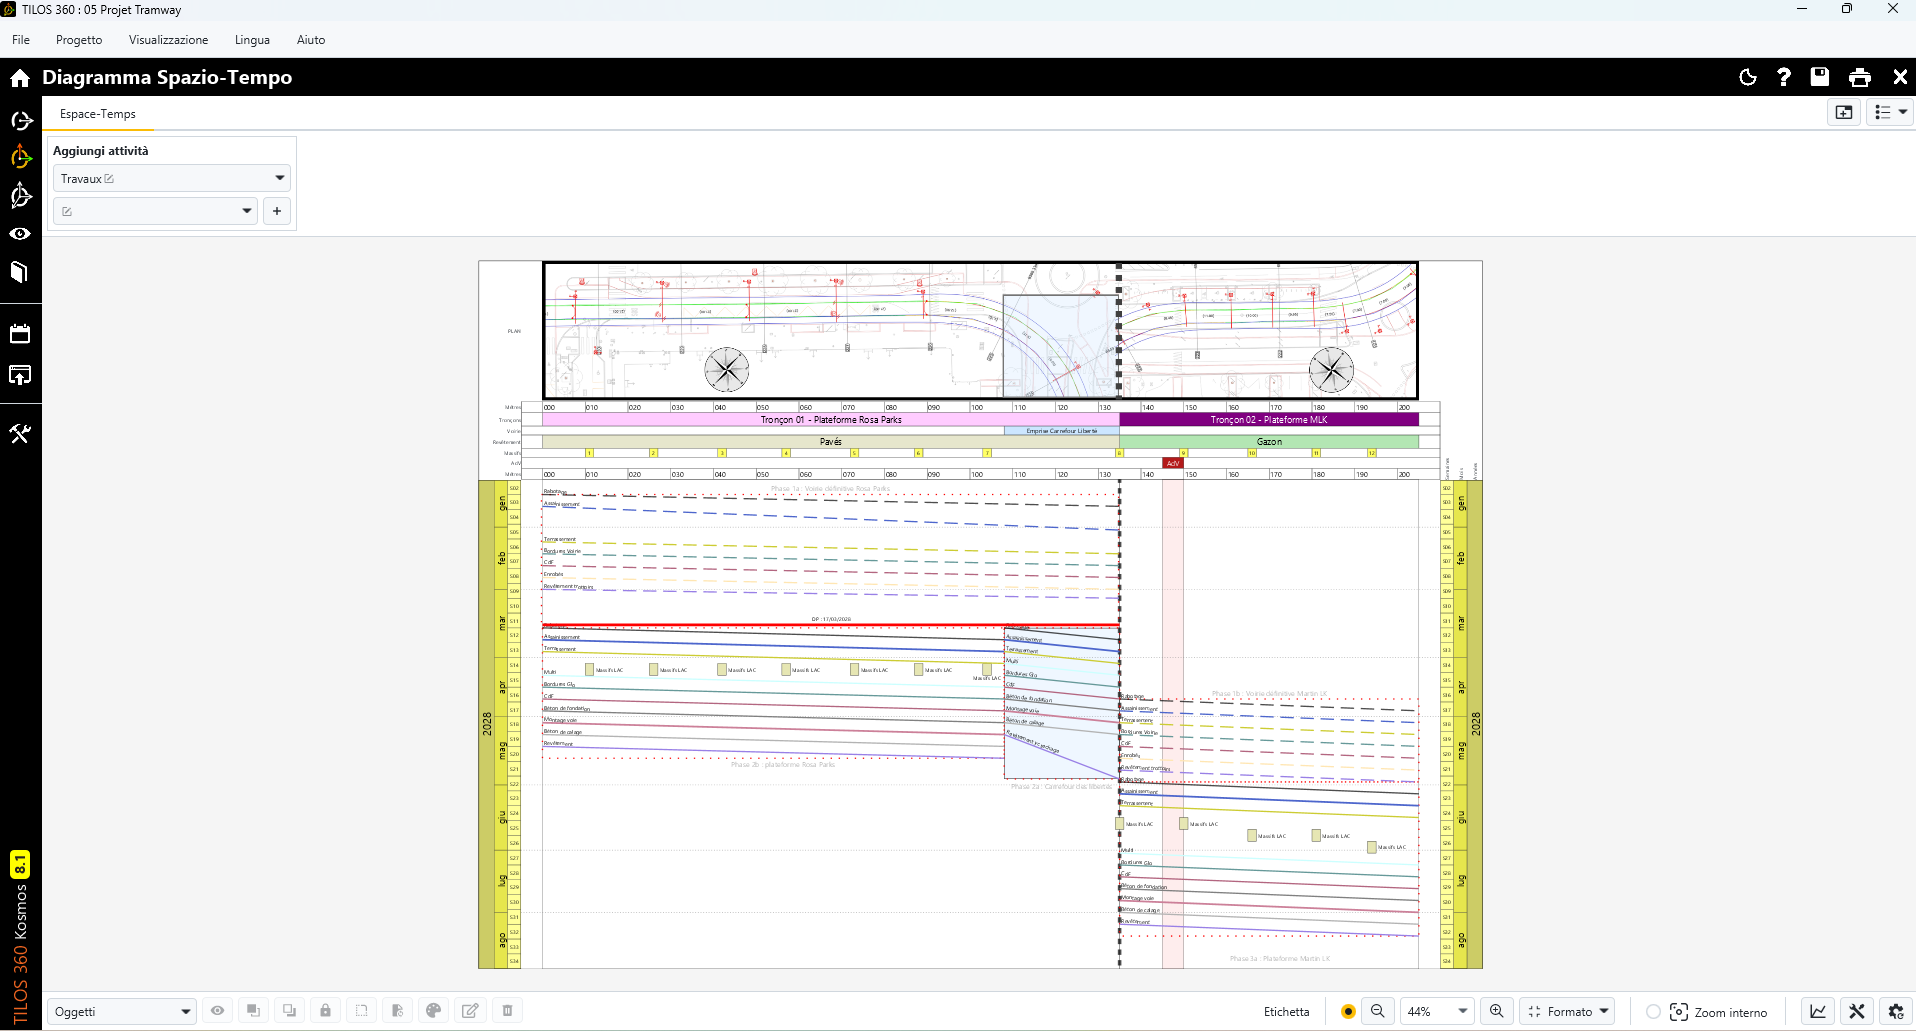Image resolution: width=1916 pixels, height=1031 pixels.
Task: Open the Aiuto menu
Action: (x=311, y=40)
